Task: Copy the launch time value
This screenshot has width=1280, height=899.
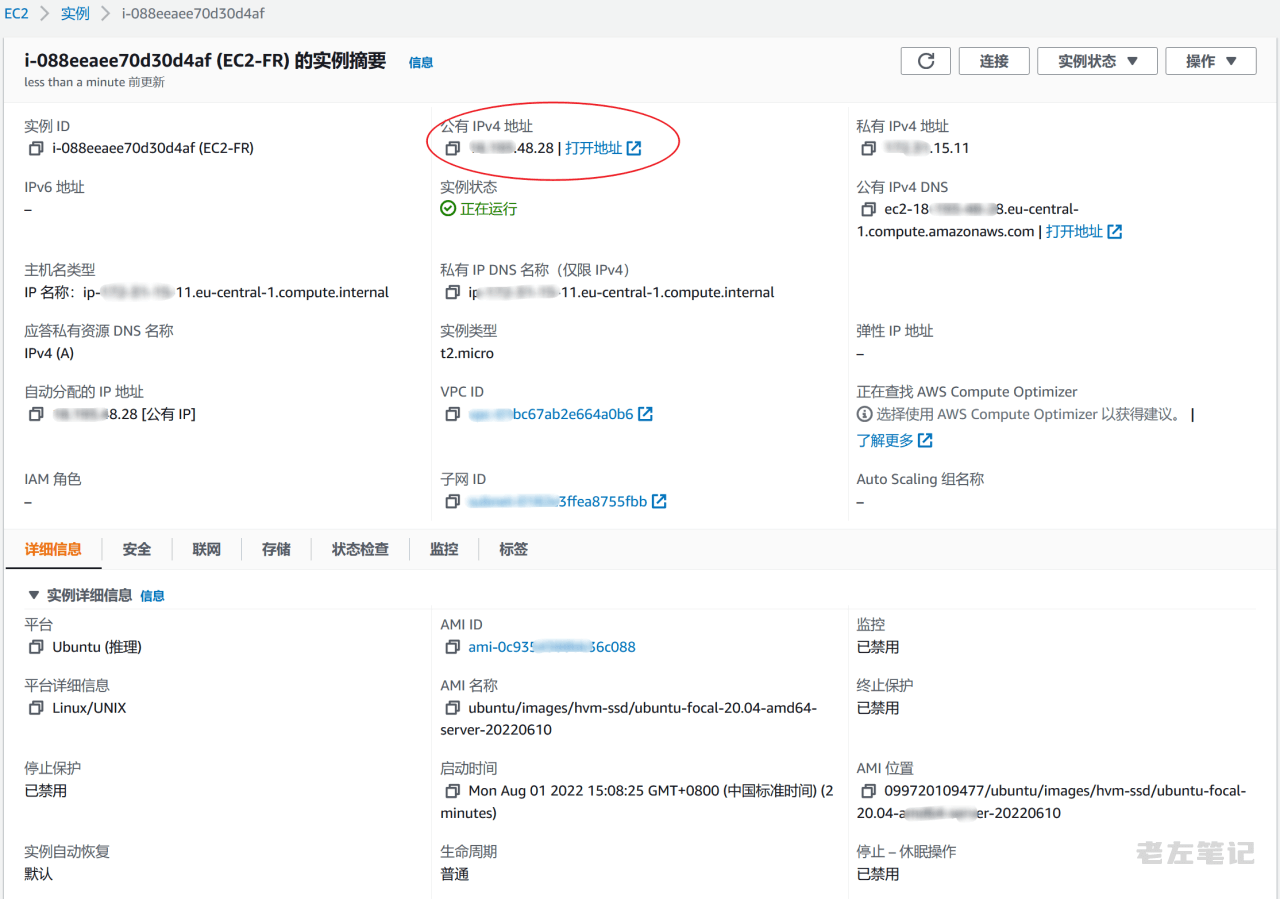Action: point(453,791)
